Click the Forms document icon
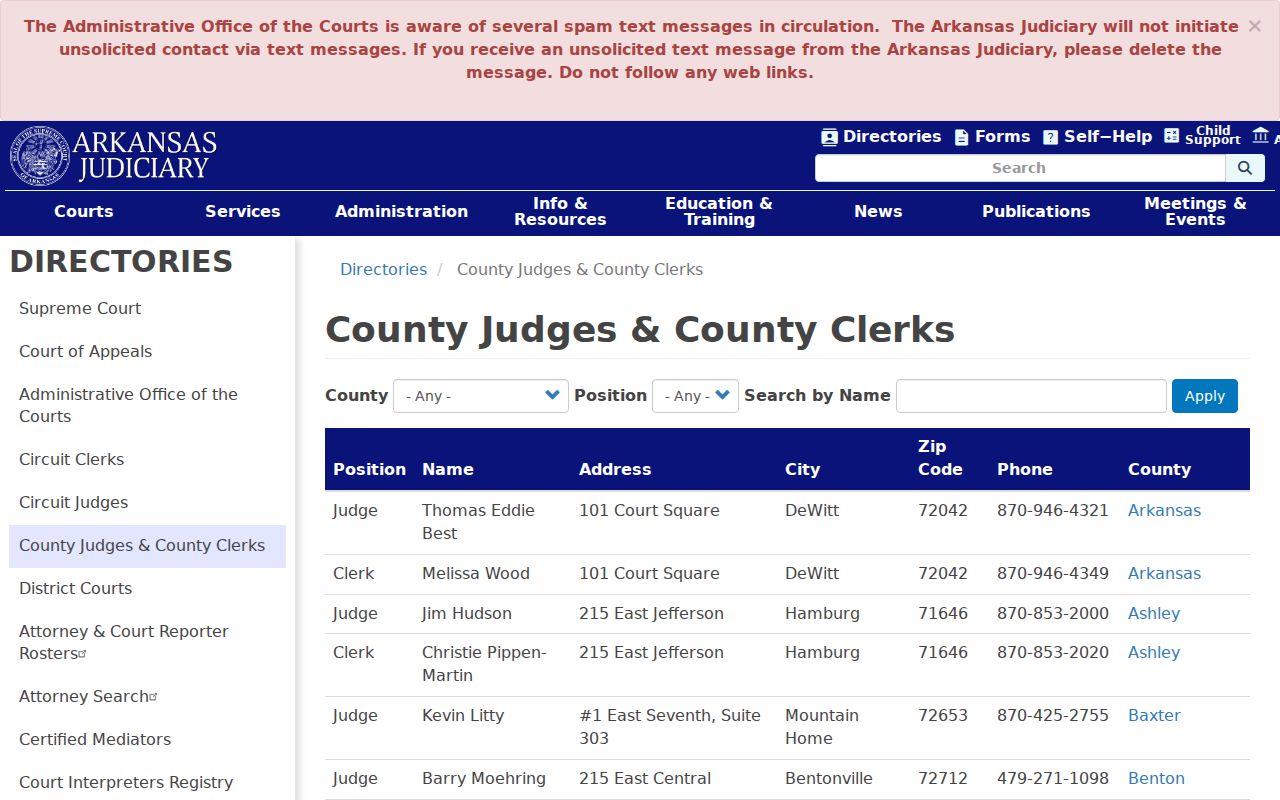This screenshot has width=1280, height=800. pyautogui.click(x=961, y=137)
